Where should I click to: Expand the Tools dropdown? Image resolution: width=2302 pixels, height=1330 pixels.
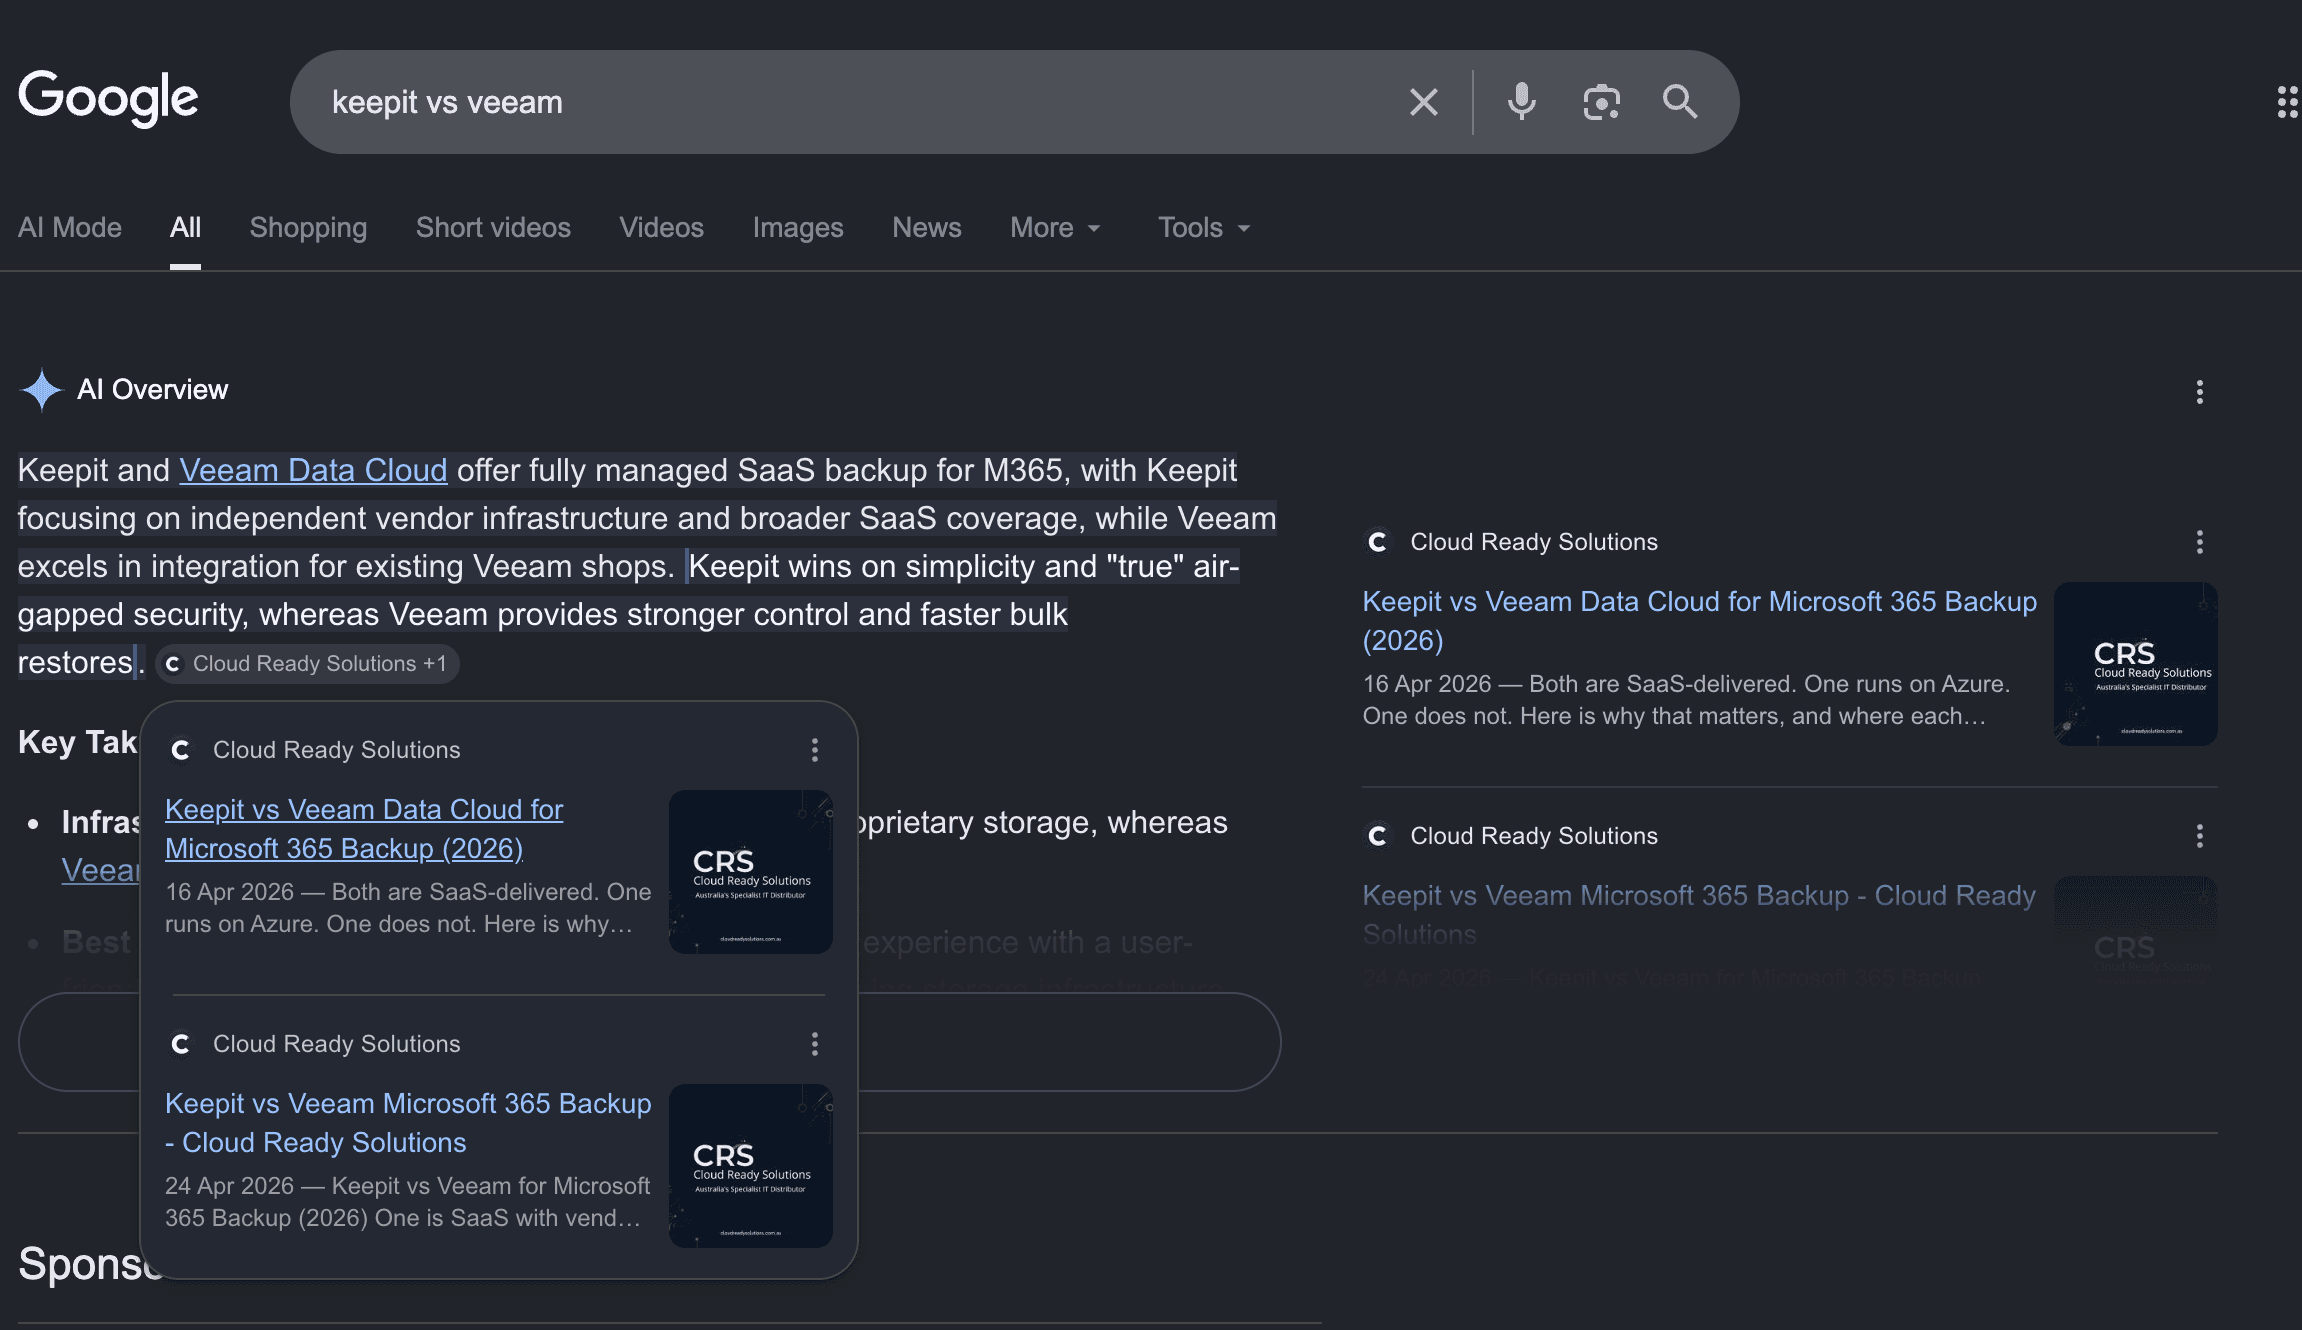point(1204,227)
